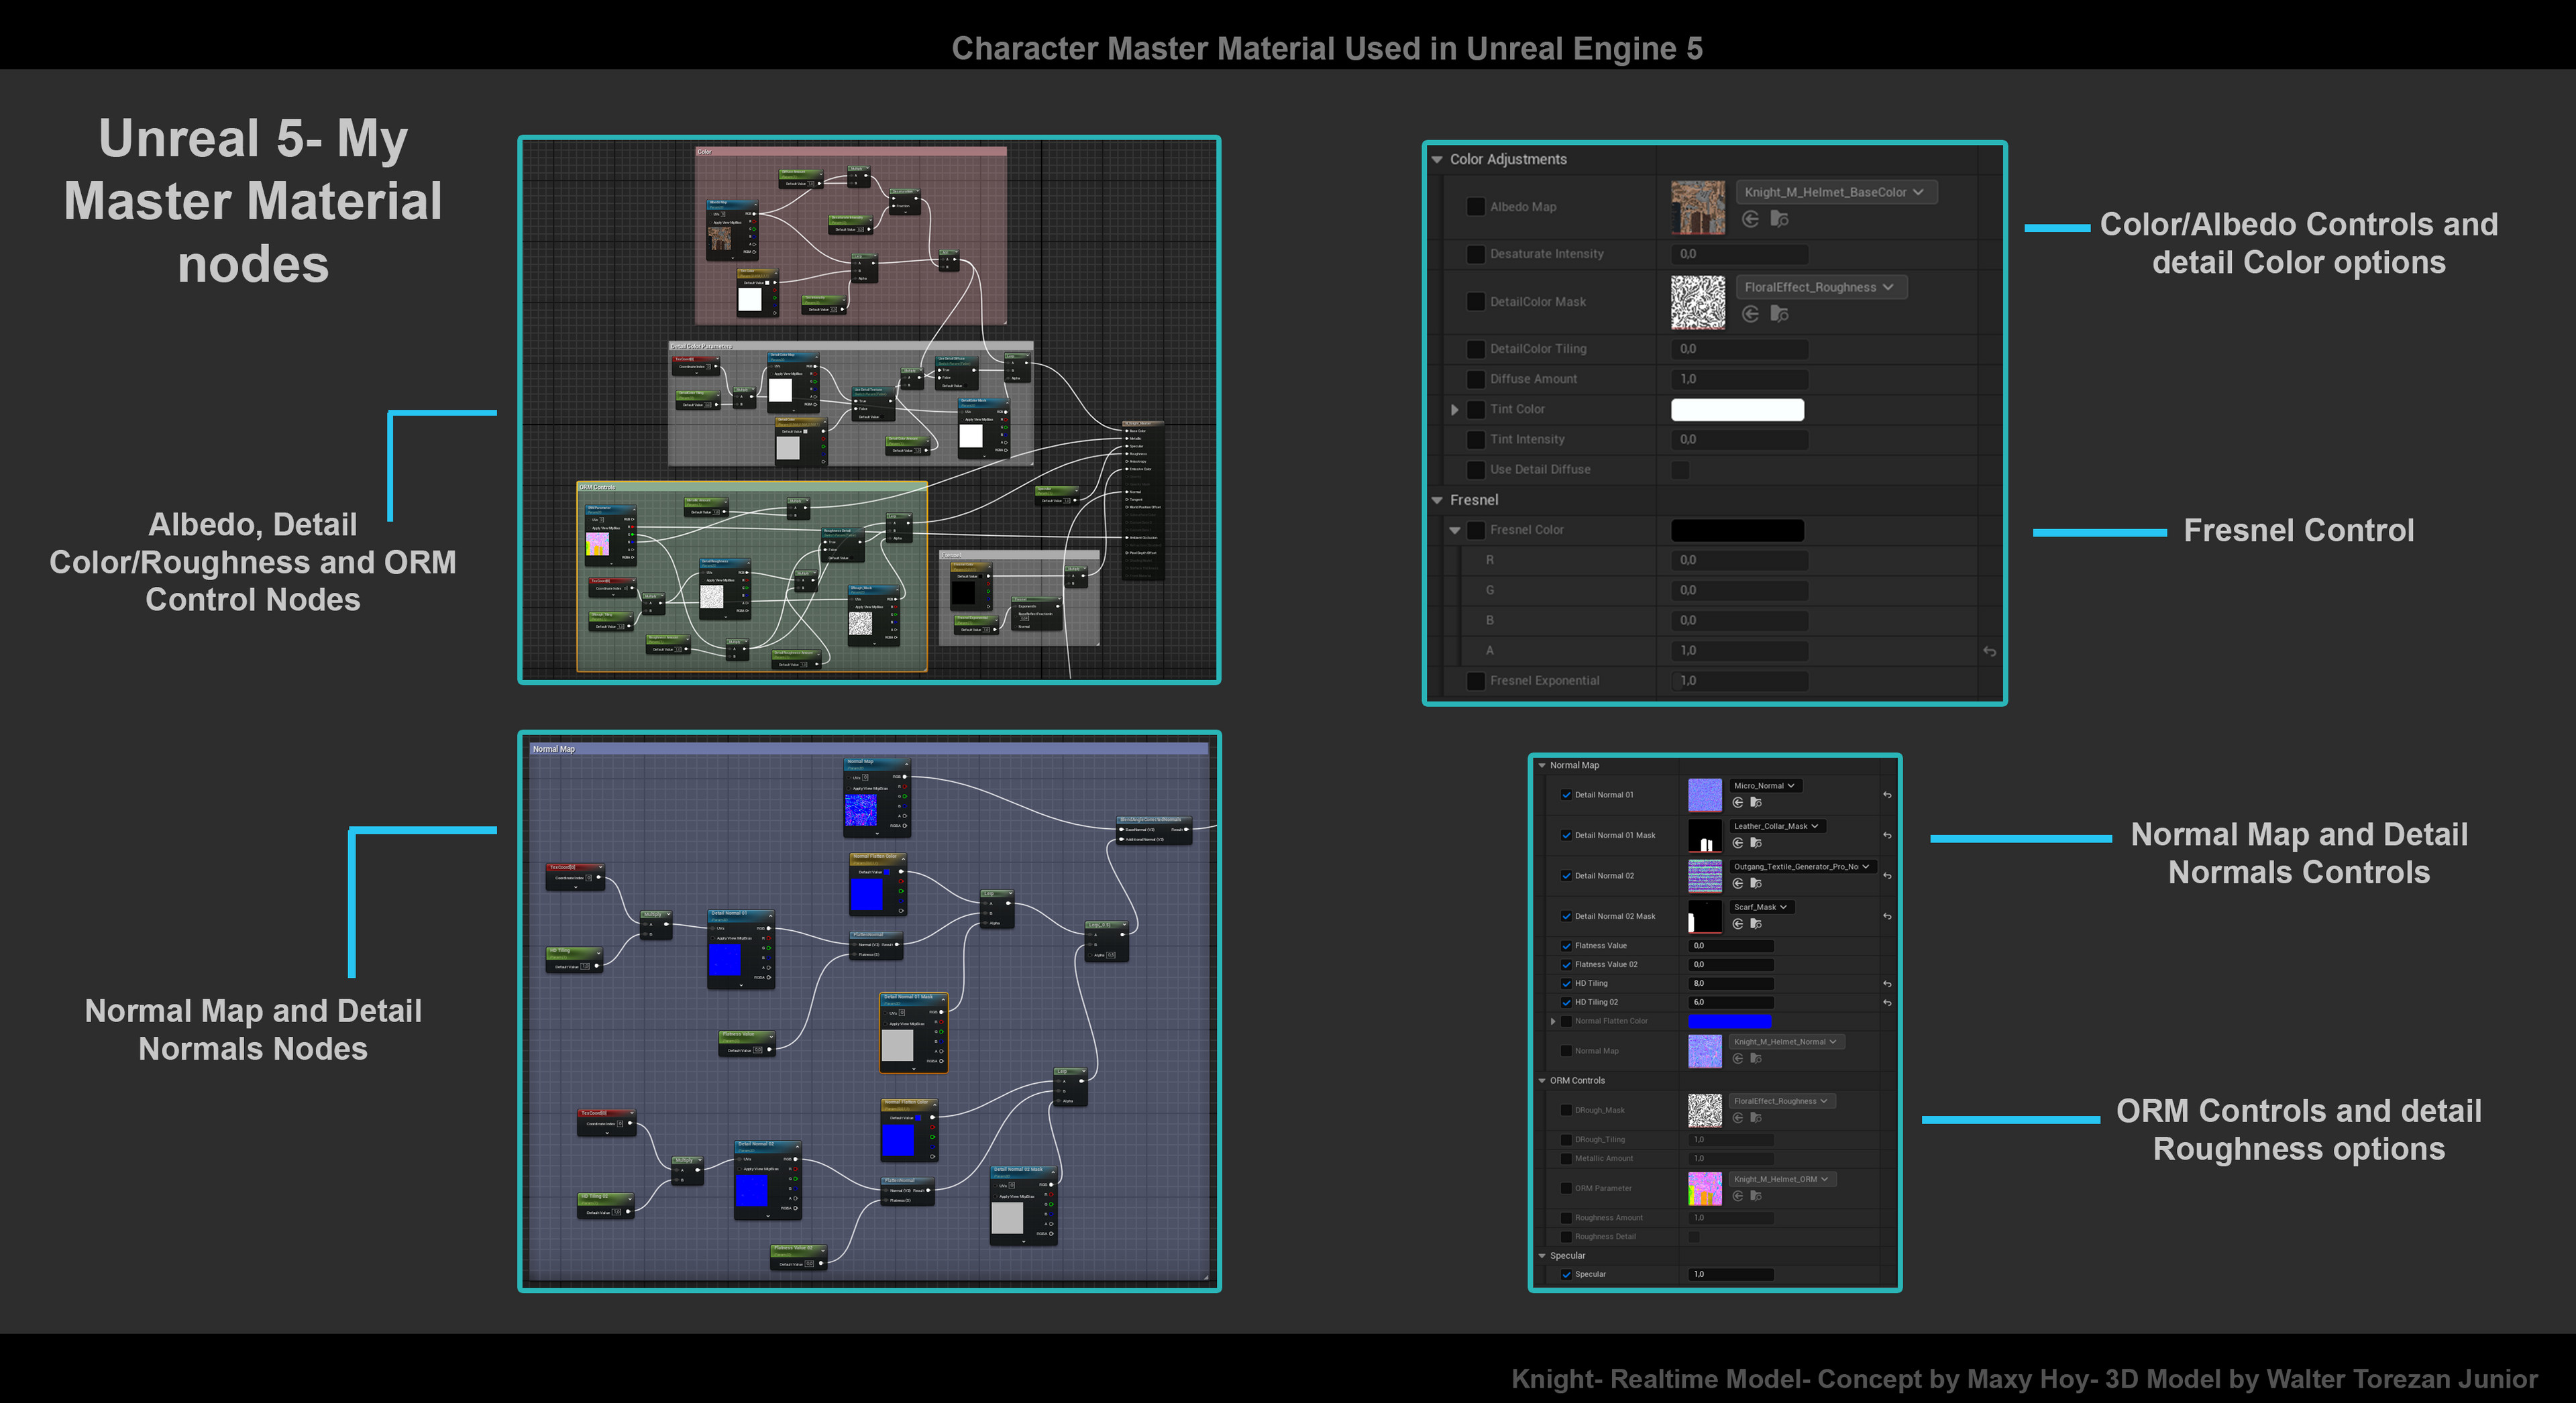Click the reset button beside Fresnel Alpha value
Viewport: 2576px width, 1403px height.
point(1989,651)
